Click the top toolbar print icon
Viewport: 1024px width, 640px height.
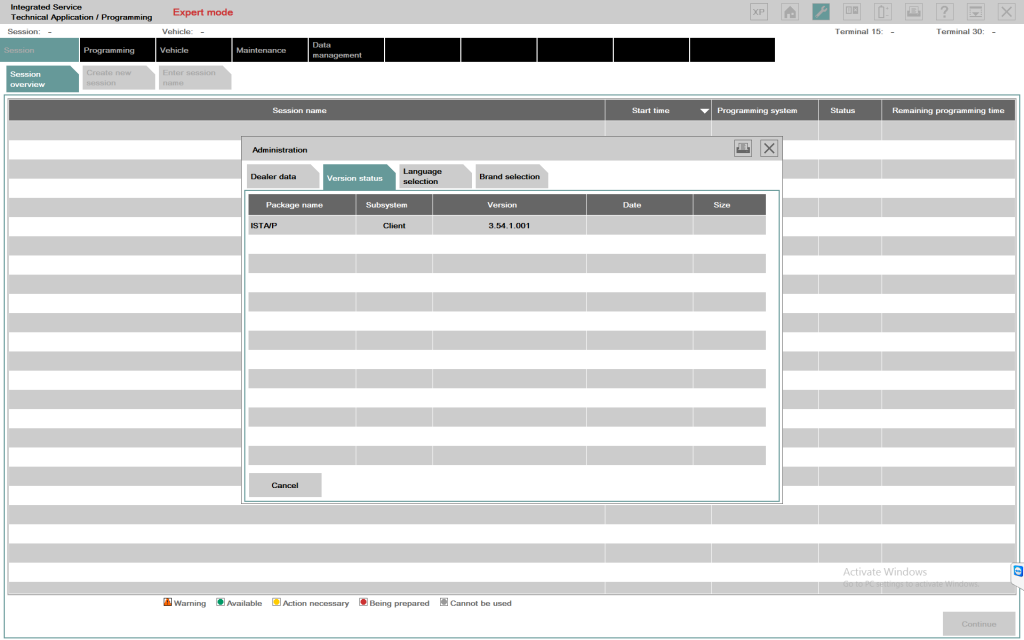click(914, 12)
